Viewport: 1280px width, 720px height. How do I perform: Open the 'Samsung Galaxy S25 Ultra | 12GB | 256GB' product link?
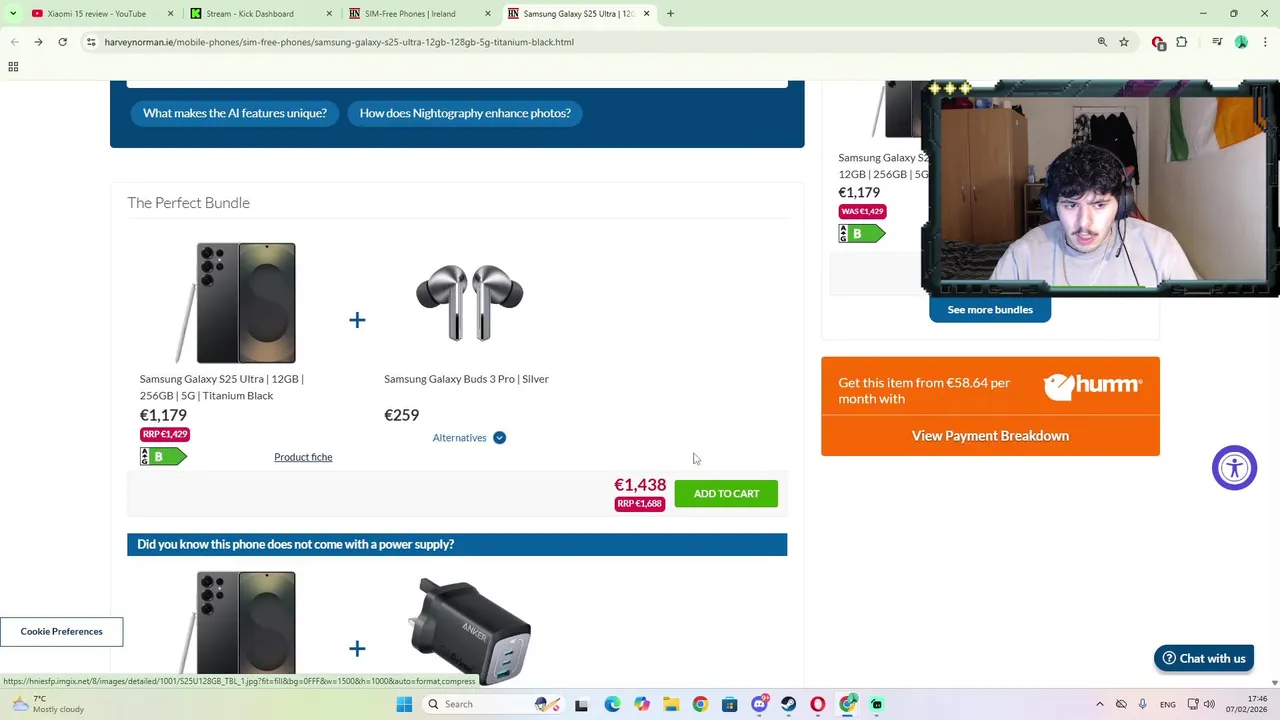click(x=221, y=387)
